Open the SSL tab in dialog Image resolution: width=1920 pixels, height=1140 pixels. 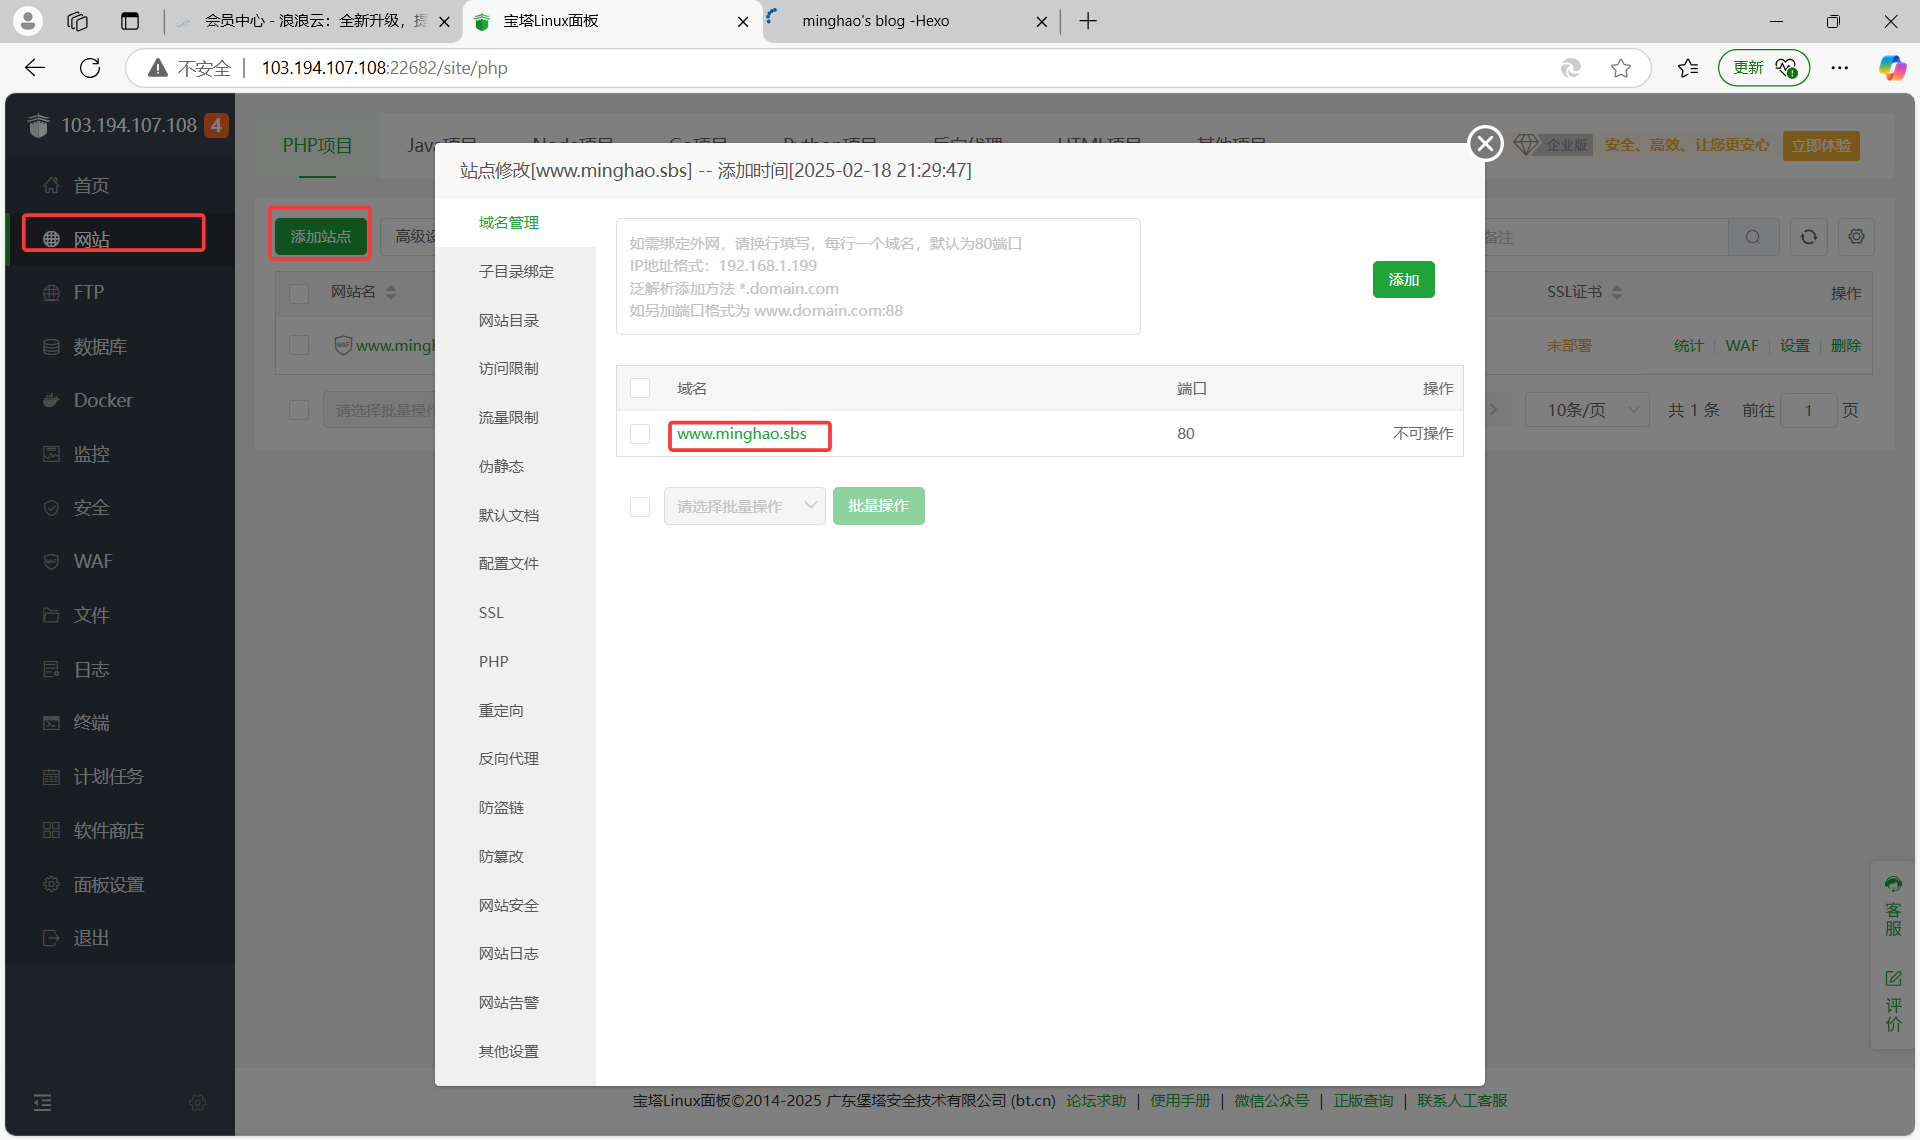[491, 613]
